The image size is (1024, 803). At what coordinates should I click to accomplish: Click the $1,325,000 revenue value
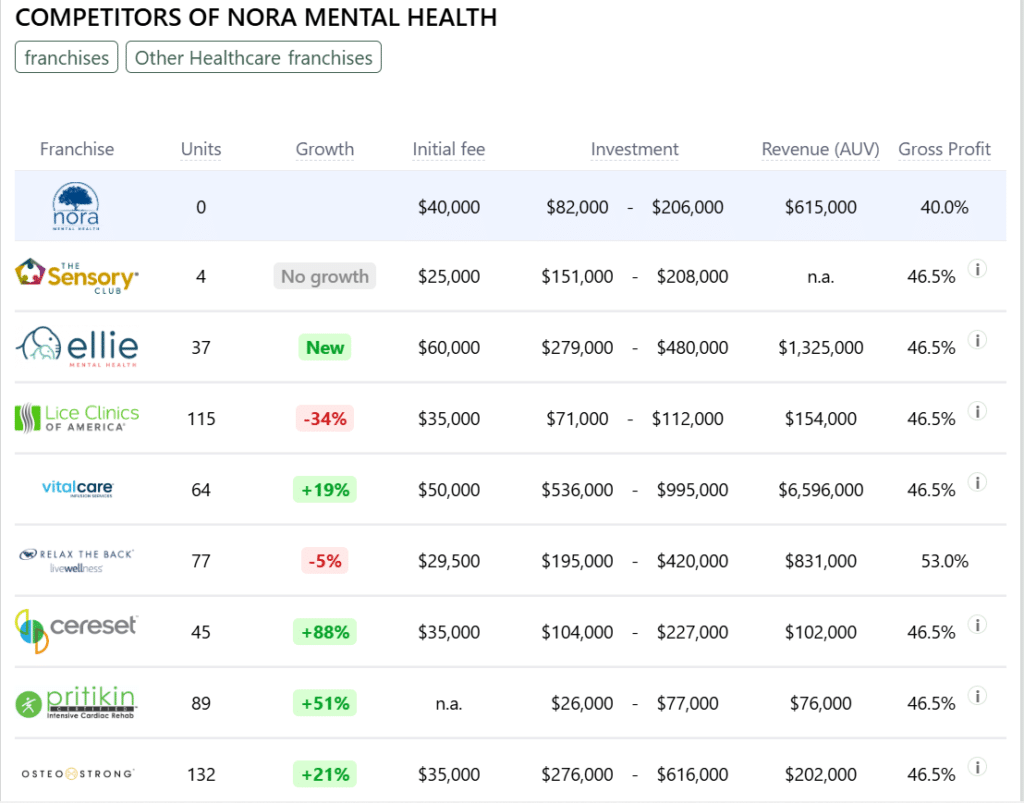click(x=820, y=347)
